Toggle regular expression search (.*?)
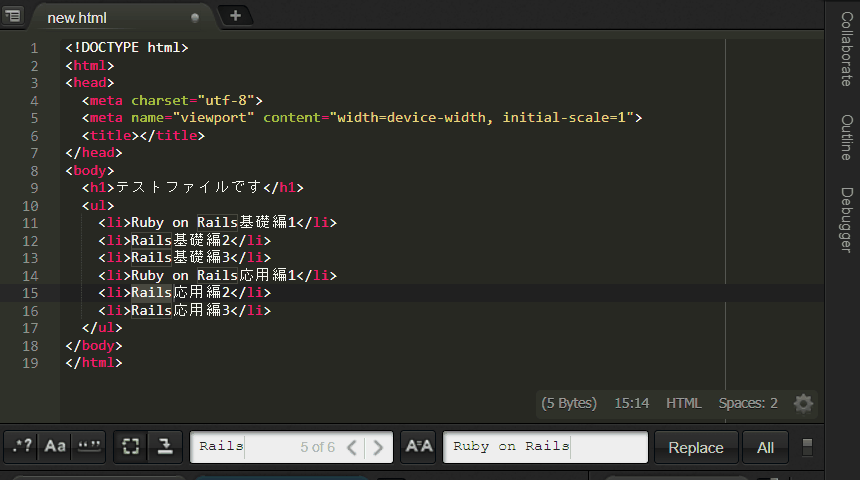The image size is (860, 480). click(x=22, y=447)
